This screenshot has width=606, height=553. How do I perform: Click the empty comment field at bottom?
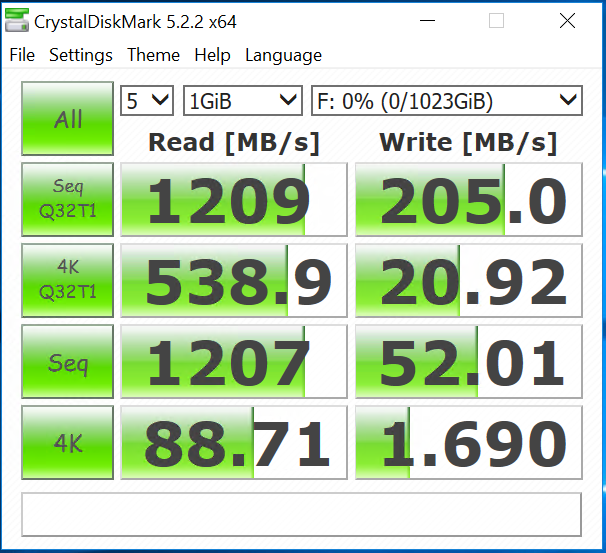(x=301, y=514)
